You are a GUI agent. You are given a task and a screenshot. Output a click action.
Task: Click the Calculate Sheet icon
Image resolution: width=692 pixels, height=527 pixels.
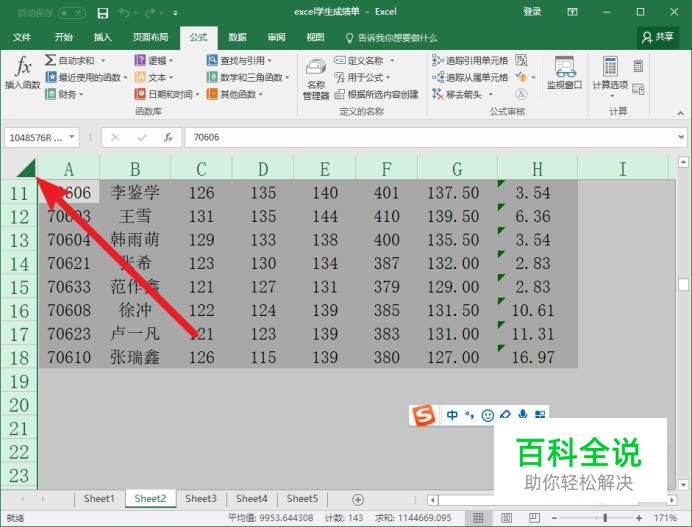(638, 89)
